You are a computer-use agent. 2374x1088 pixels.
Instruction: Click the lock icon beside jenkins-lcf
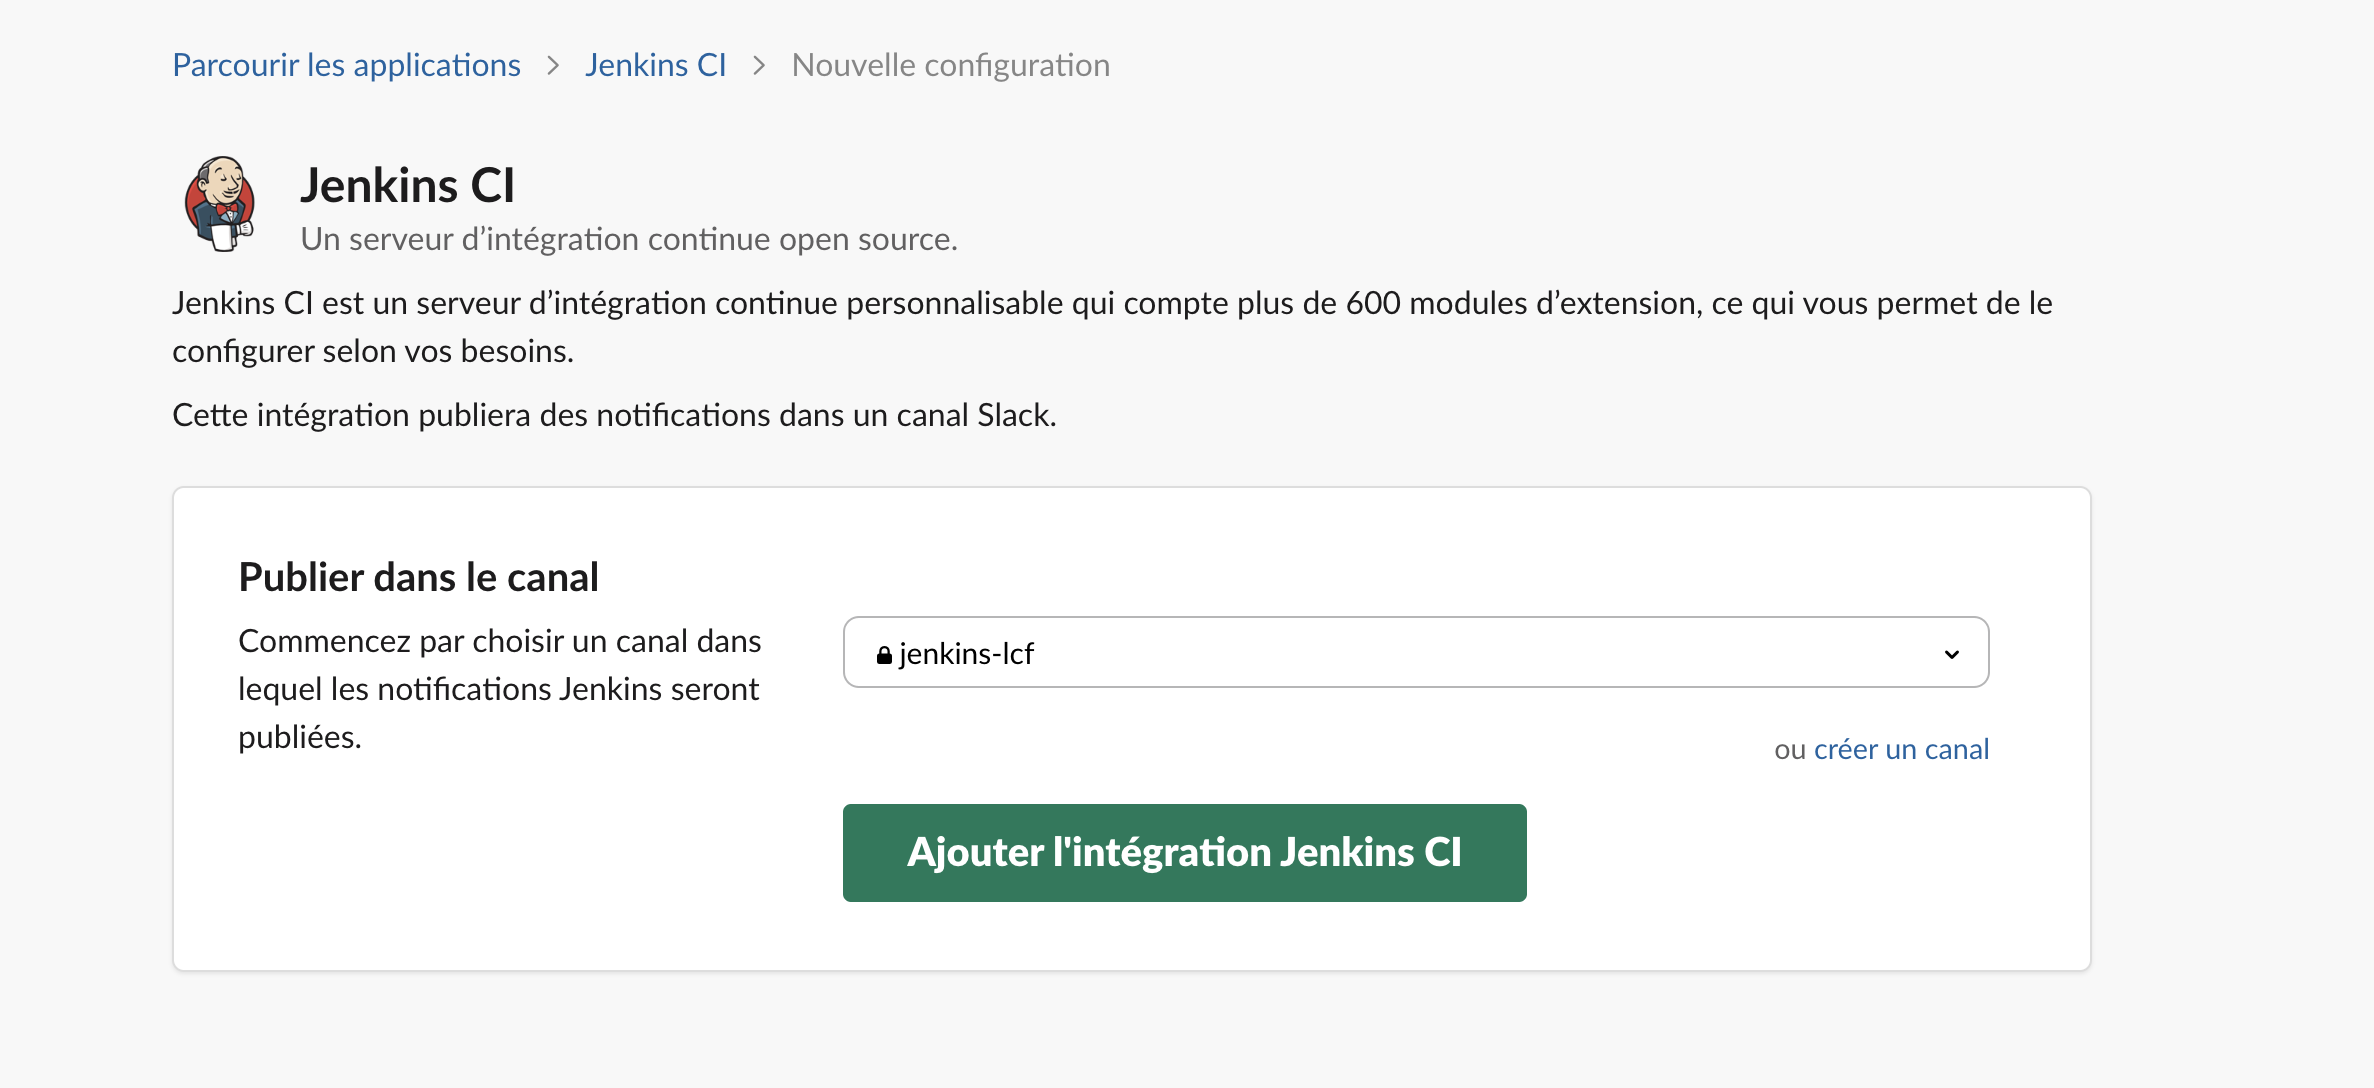[884, 655]
